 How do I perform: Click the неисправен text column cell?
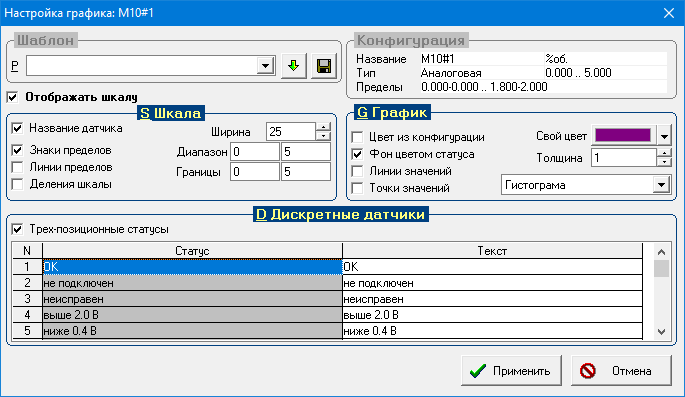coord(492,299)
